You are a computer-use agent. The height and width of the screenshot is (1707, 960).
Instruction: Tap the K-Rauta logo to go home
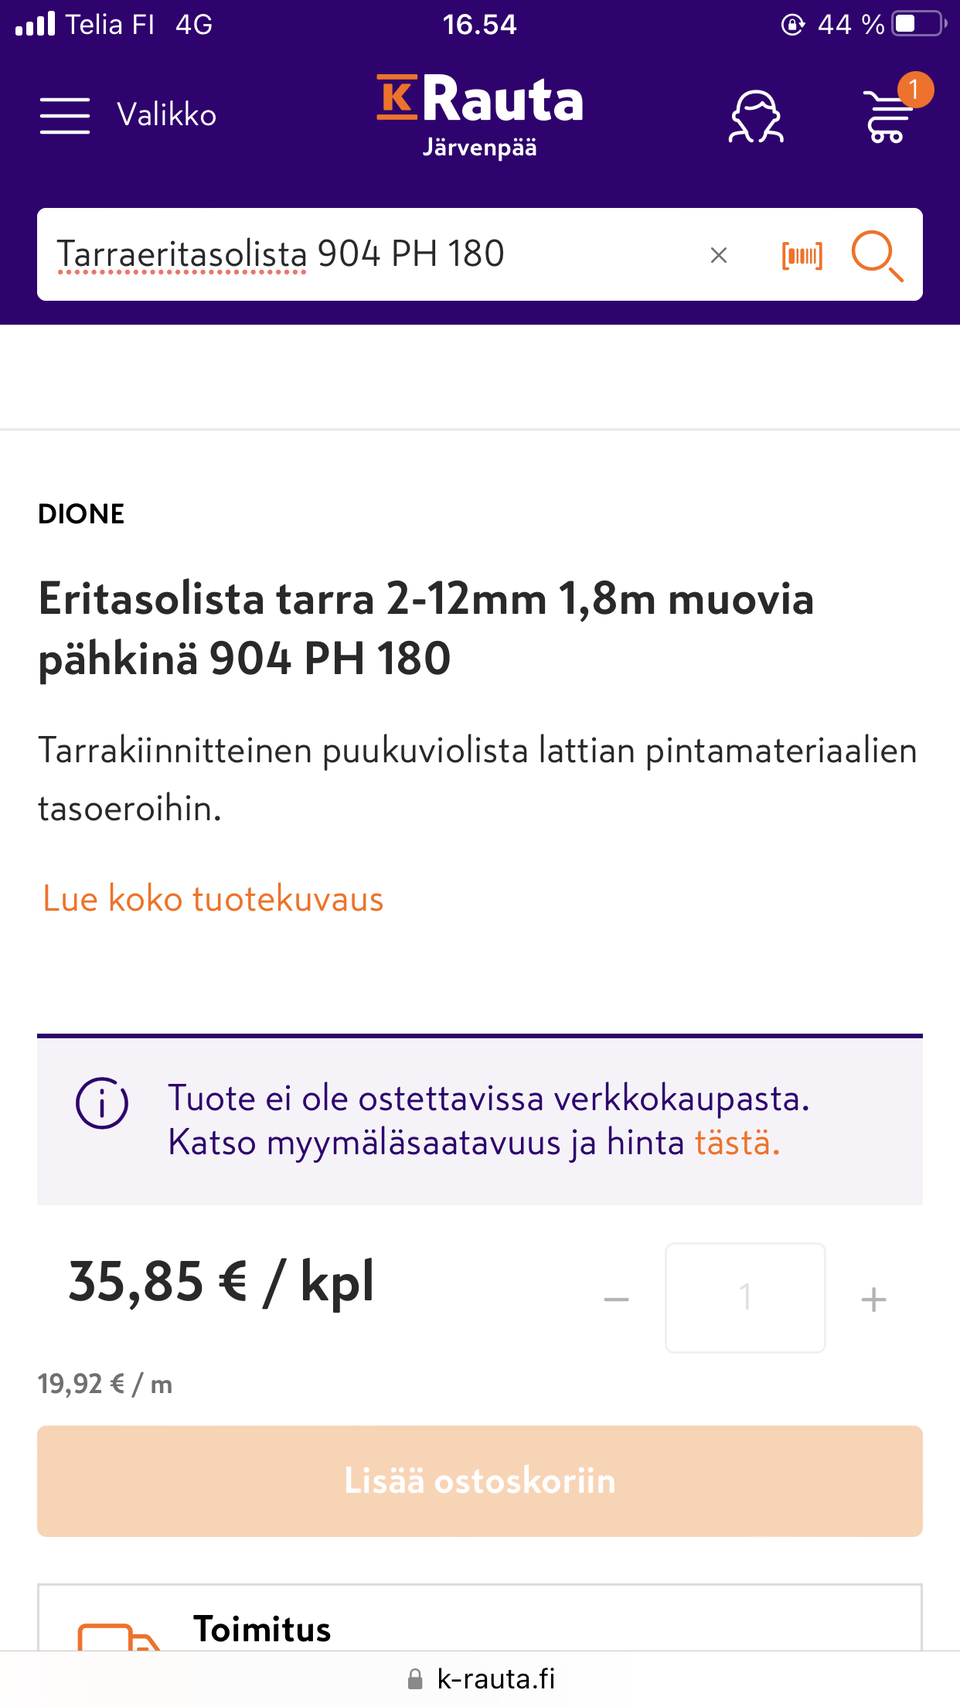point(479,100)
